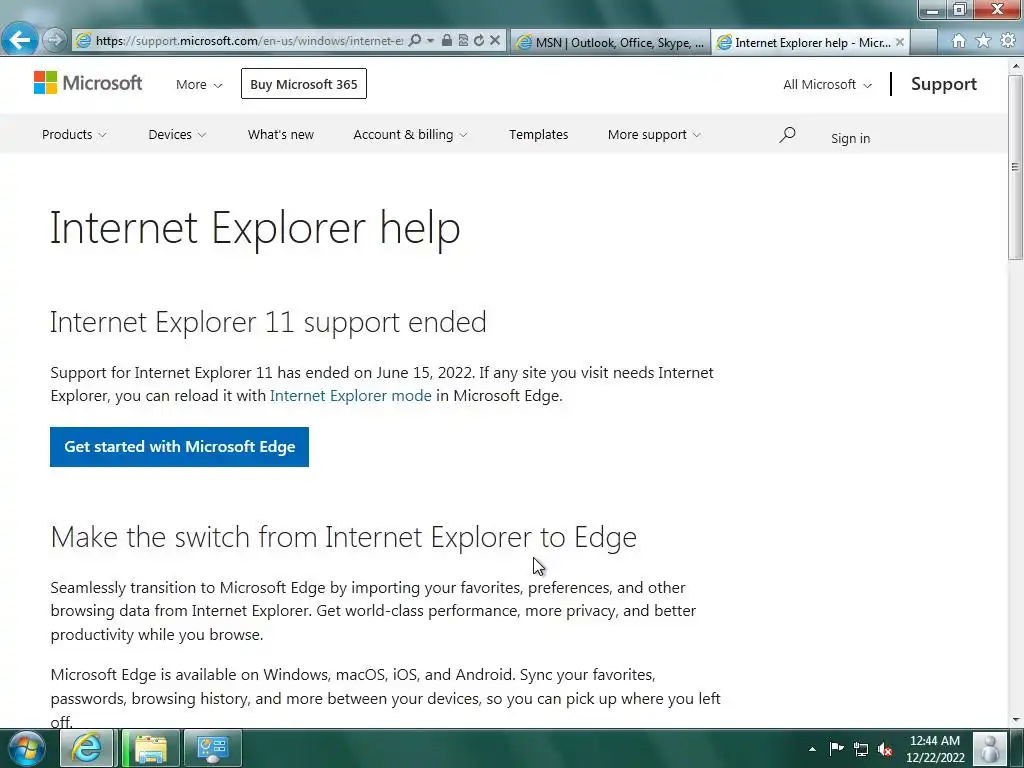This screenshot has width=1024, height=768.
Task: Open a new tab with the blank tab button
Action: pyautogui.click(x=923, y=42)
